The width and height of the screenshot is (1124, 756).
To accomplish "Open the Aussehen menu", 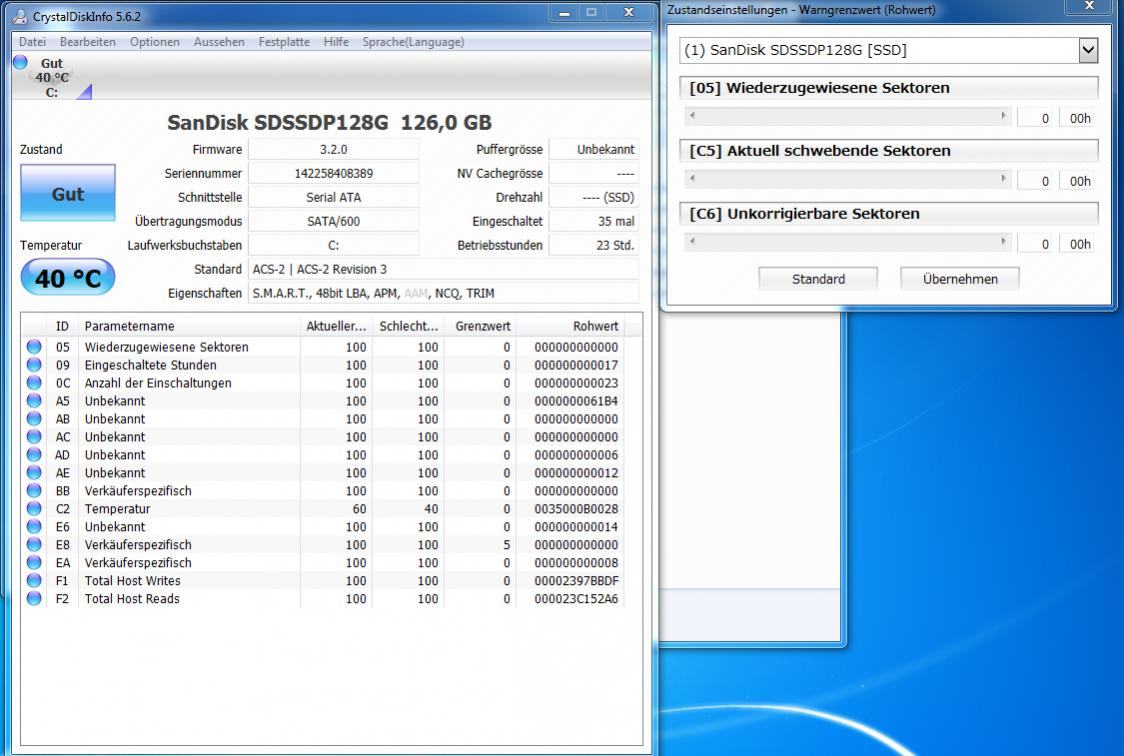I will [219, 42].
